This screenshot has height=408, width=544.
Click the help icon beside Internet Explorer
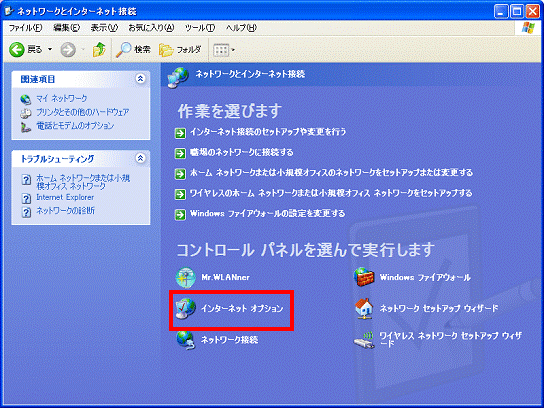pos(26,198)
